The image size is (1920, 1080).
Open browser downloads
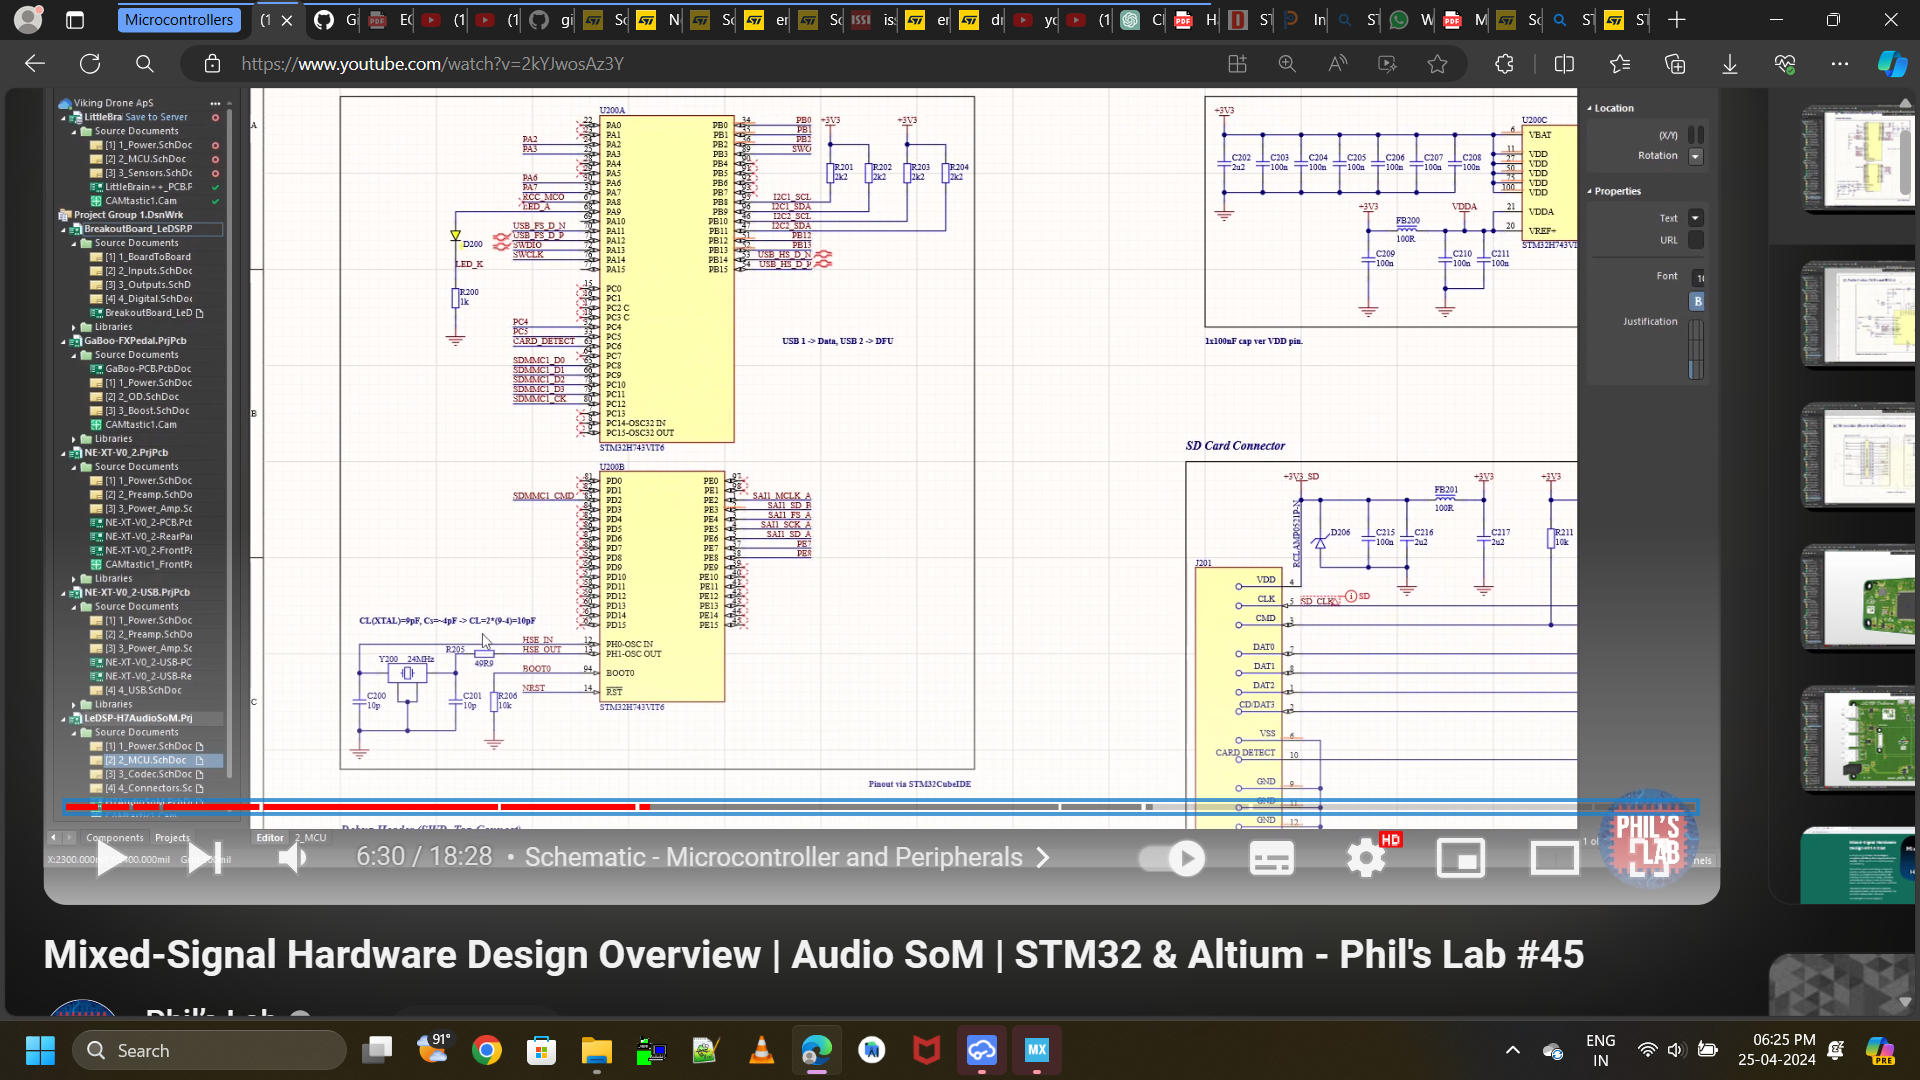coord(1729,64)
